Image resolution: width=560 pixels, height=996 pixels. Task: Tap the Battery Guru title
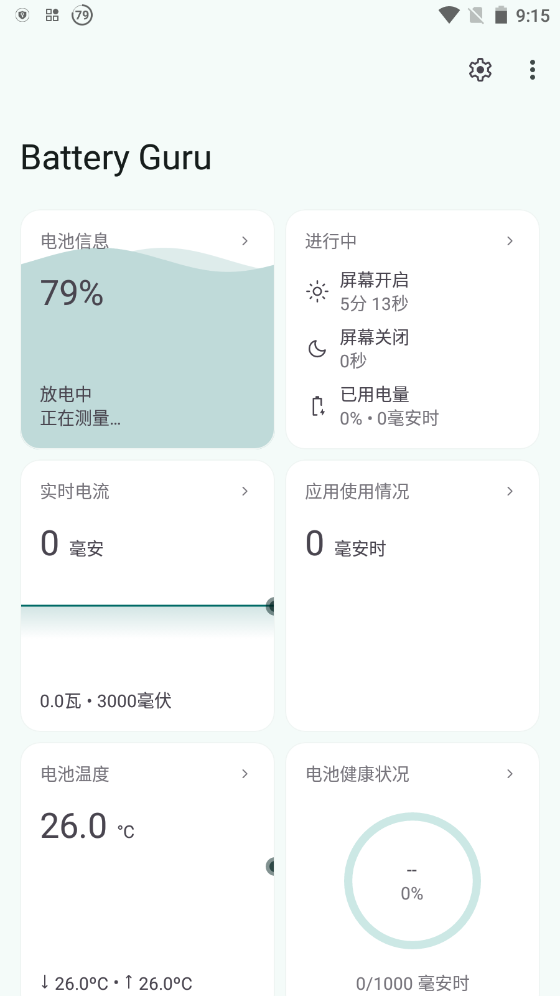point(116,158)
